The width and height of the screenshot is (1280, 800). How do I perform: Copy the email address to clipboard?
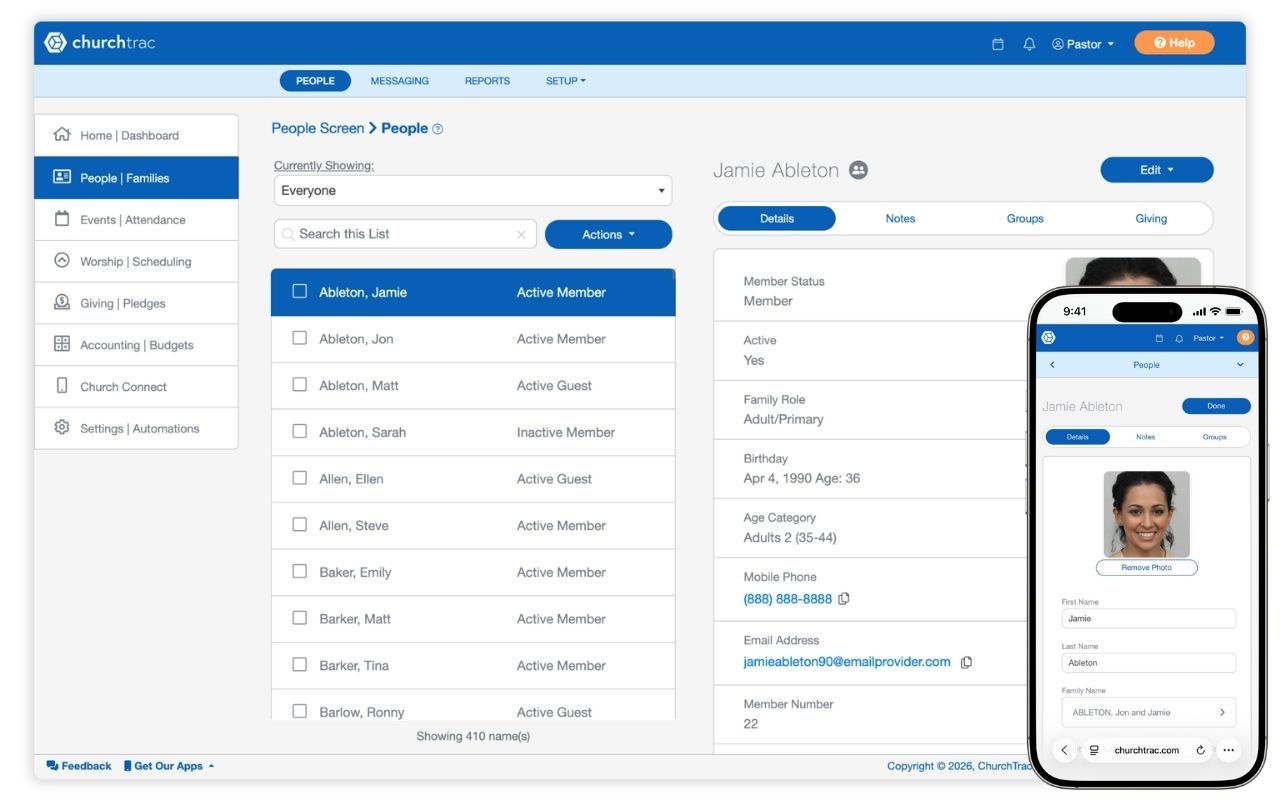click(x=966, y=662)
